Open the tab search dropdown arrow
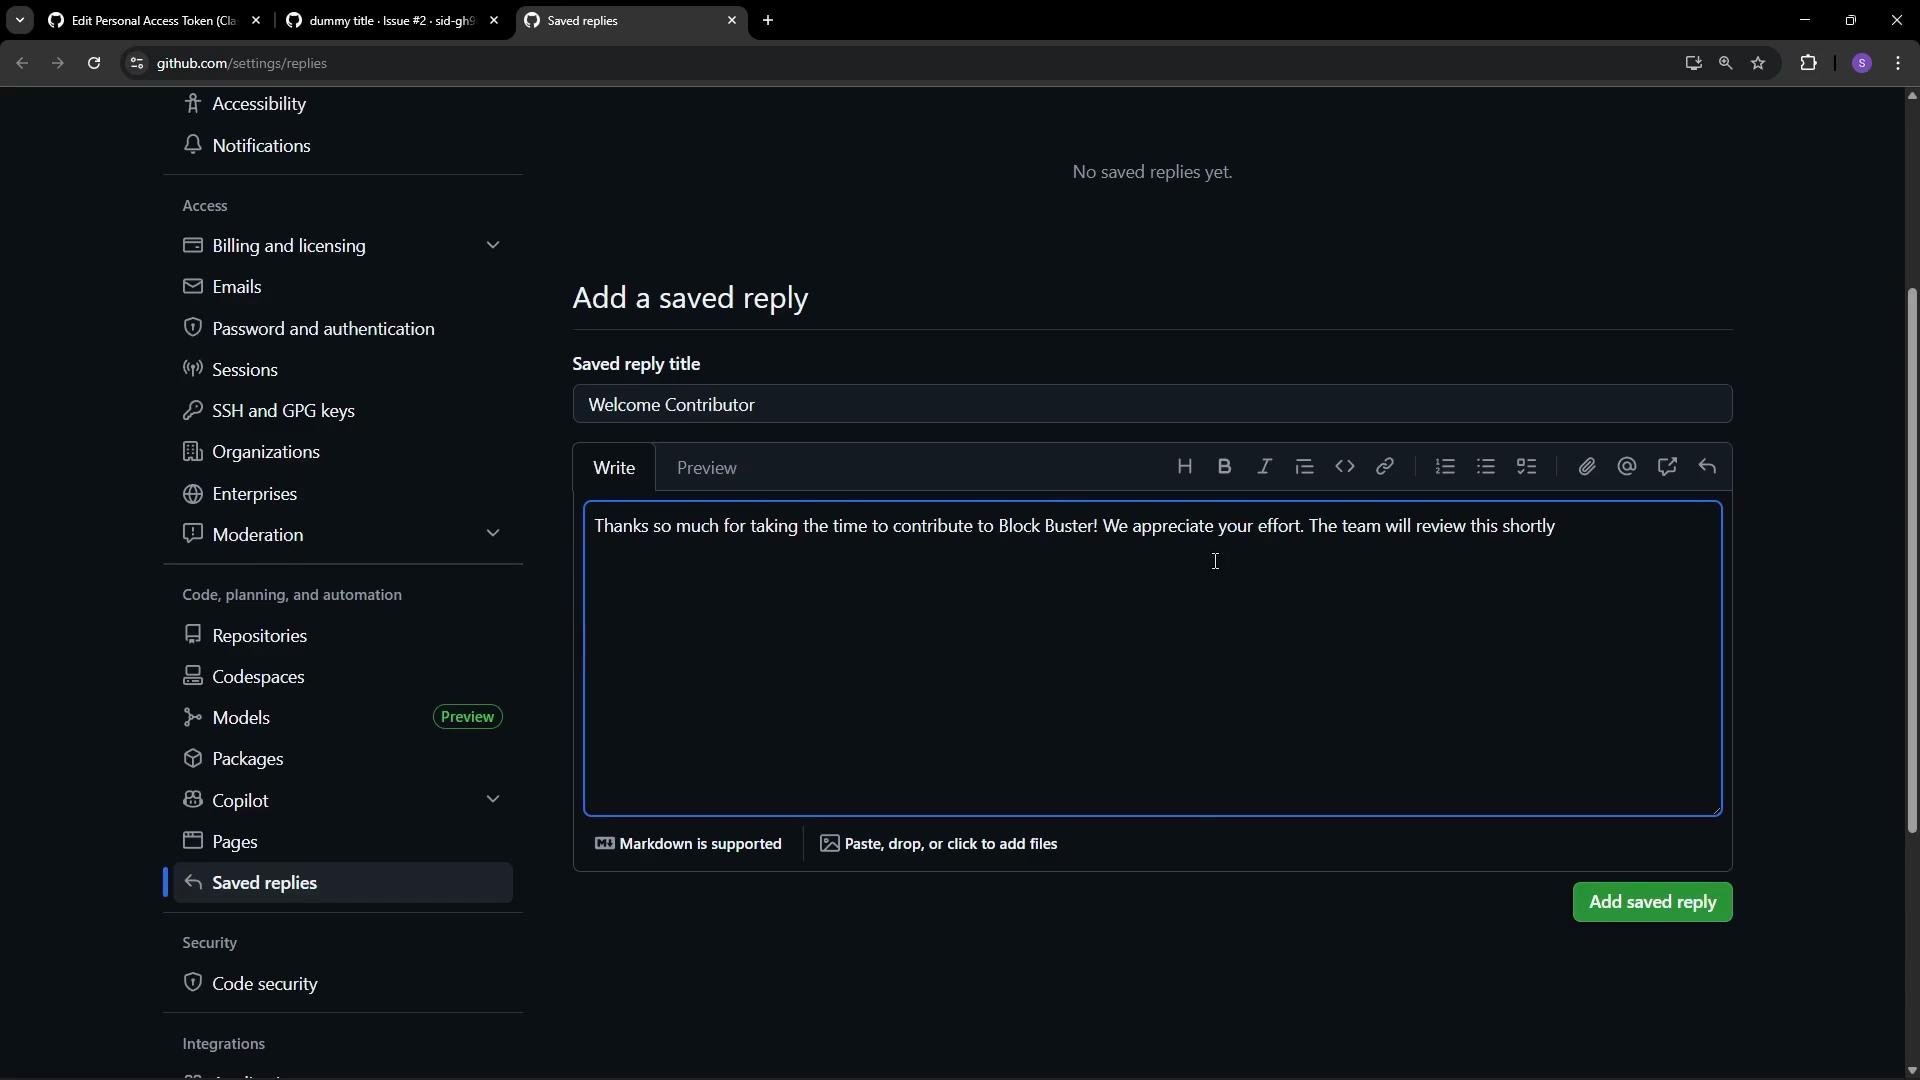The image size is (1920, 1080). (x=20, y=20)
